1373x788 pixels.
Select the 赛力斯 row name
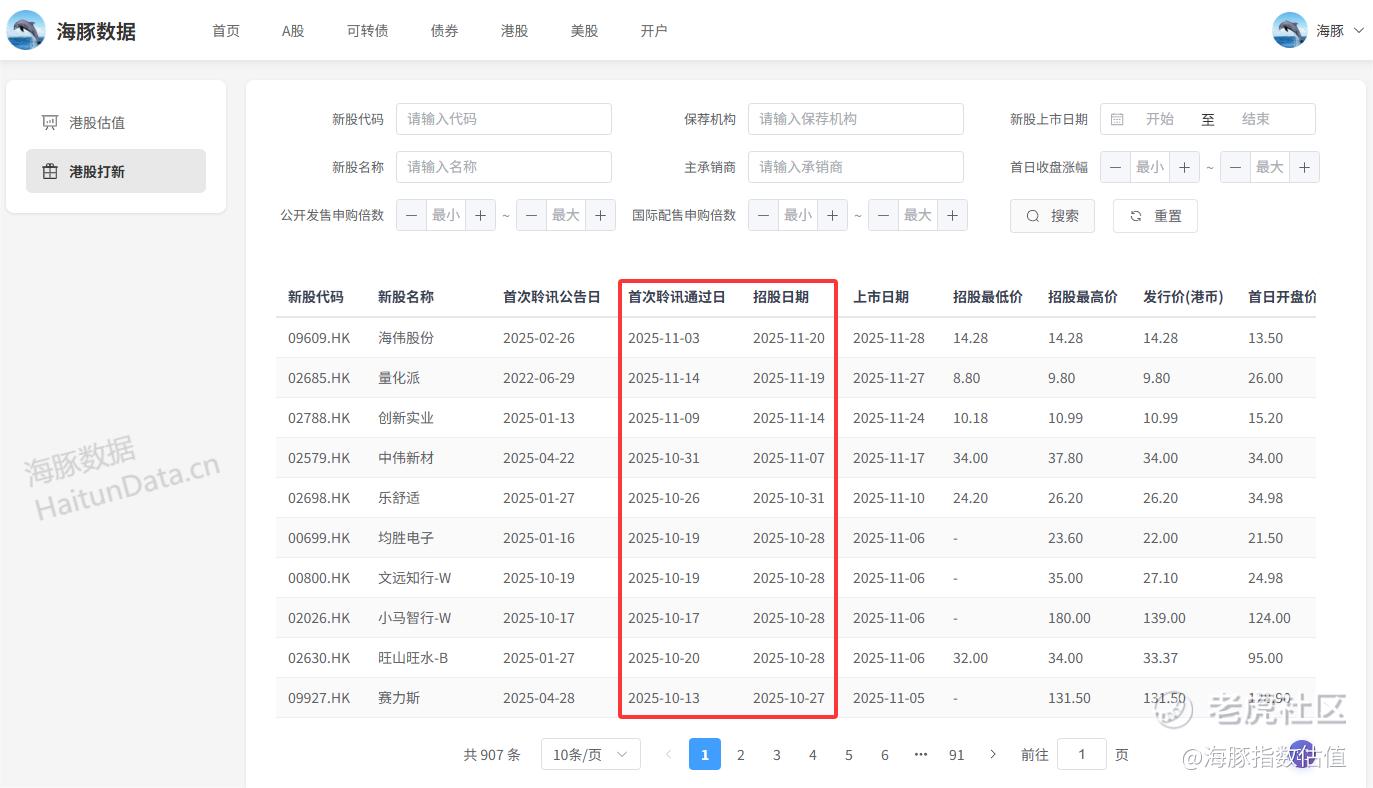[399, 698]
